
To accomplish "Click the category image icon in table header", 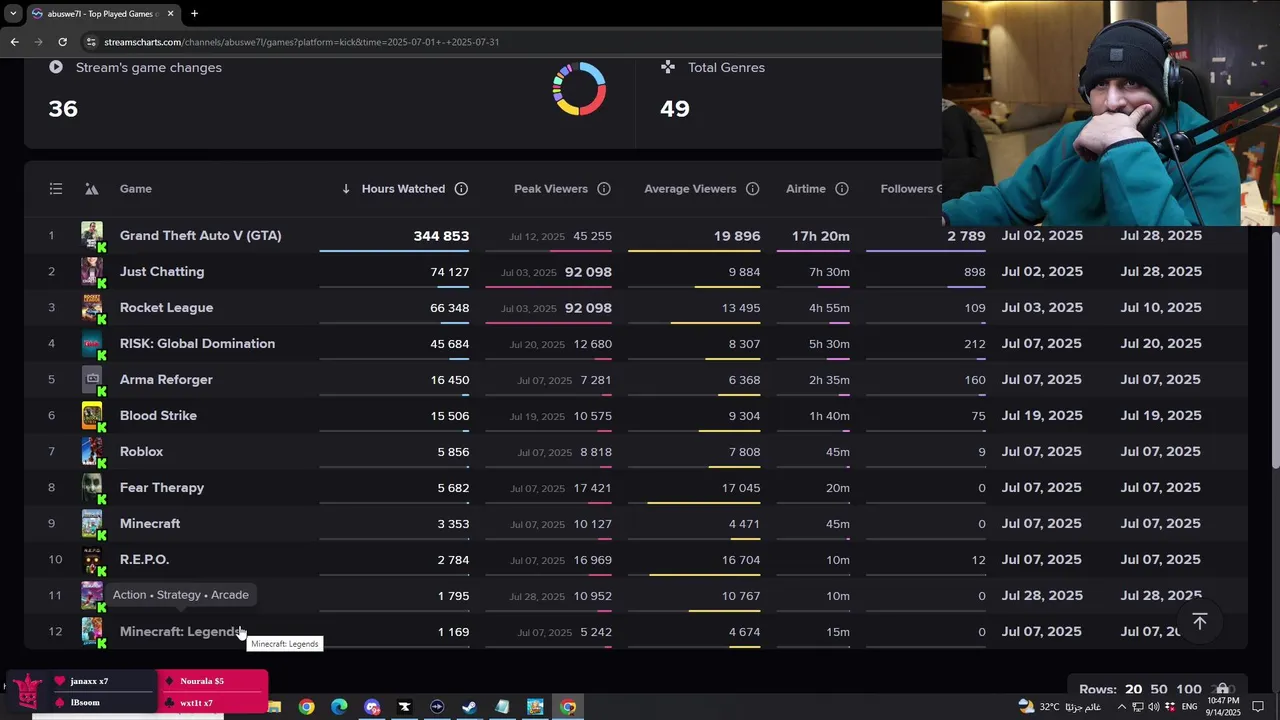I will pos(91,189).
